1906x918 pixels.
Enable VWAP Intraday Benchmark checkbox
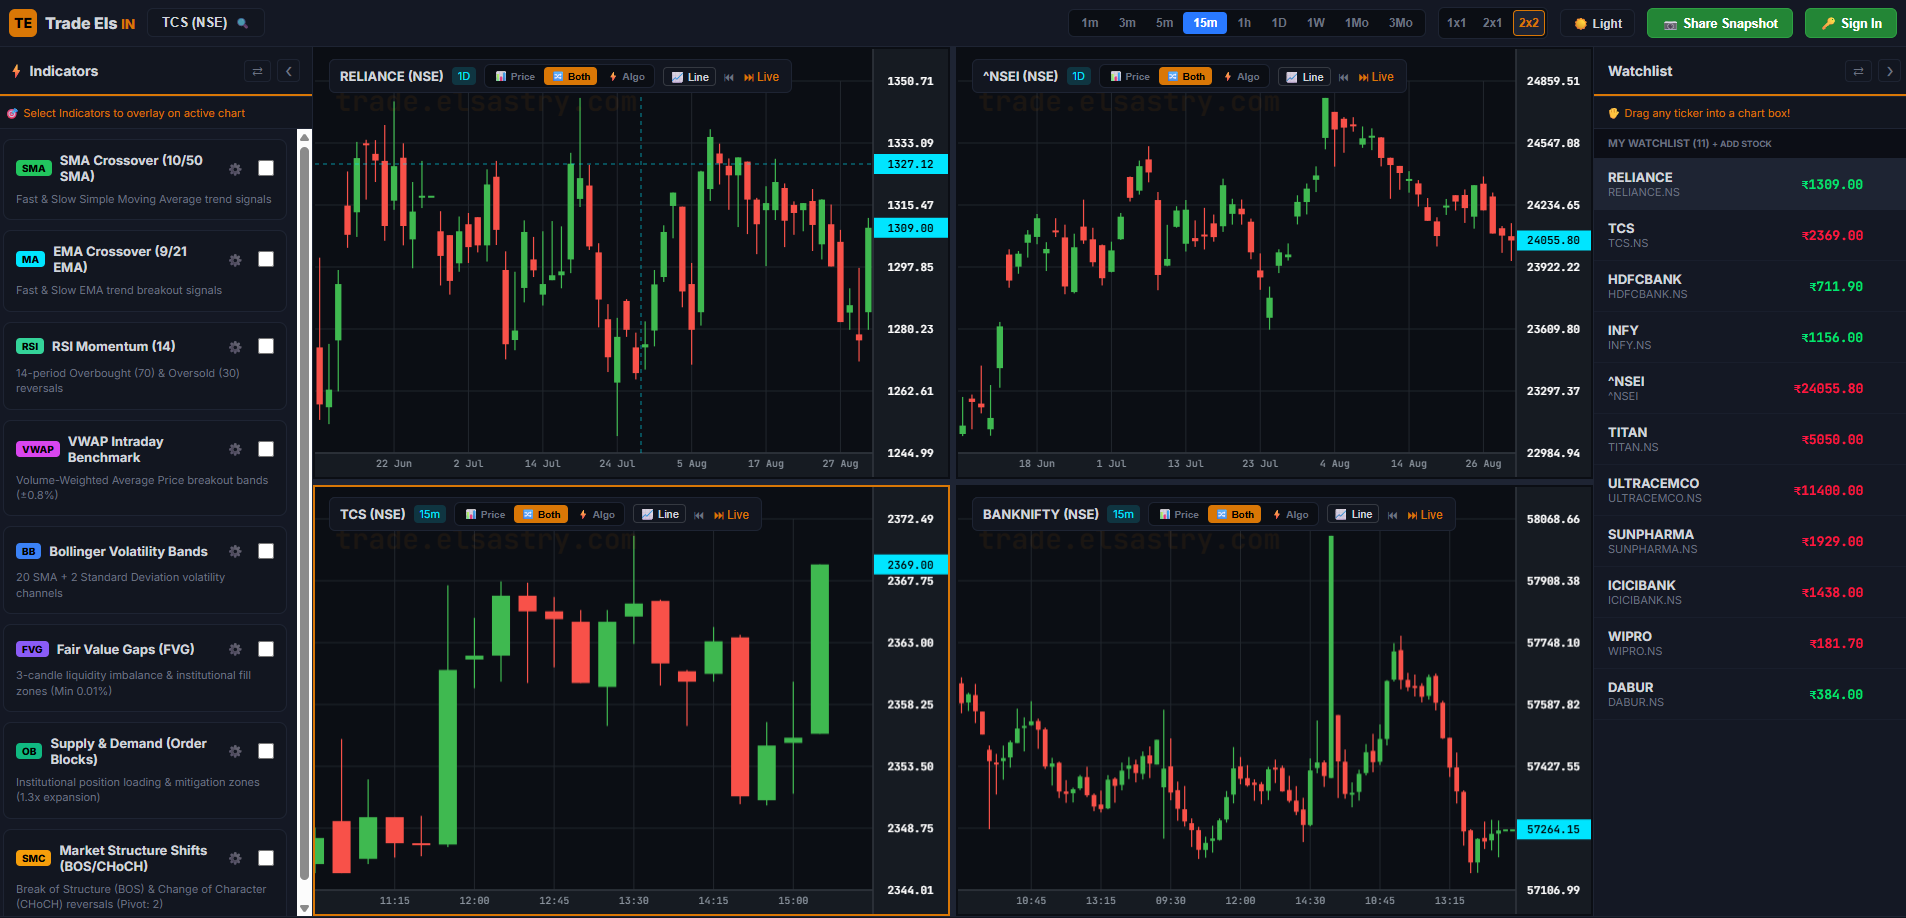coord(266,449)
